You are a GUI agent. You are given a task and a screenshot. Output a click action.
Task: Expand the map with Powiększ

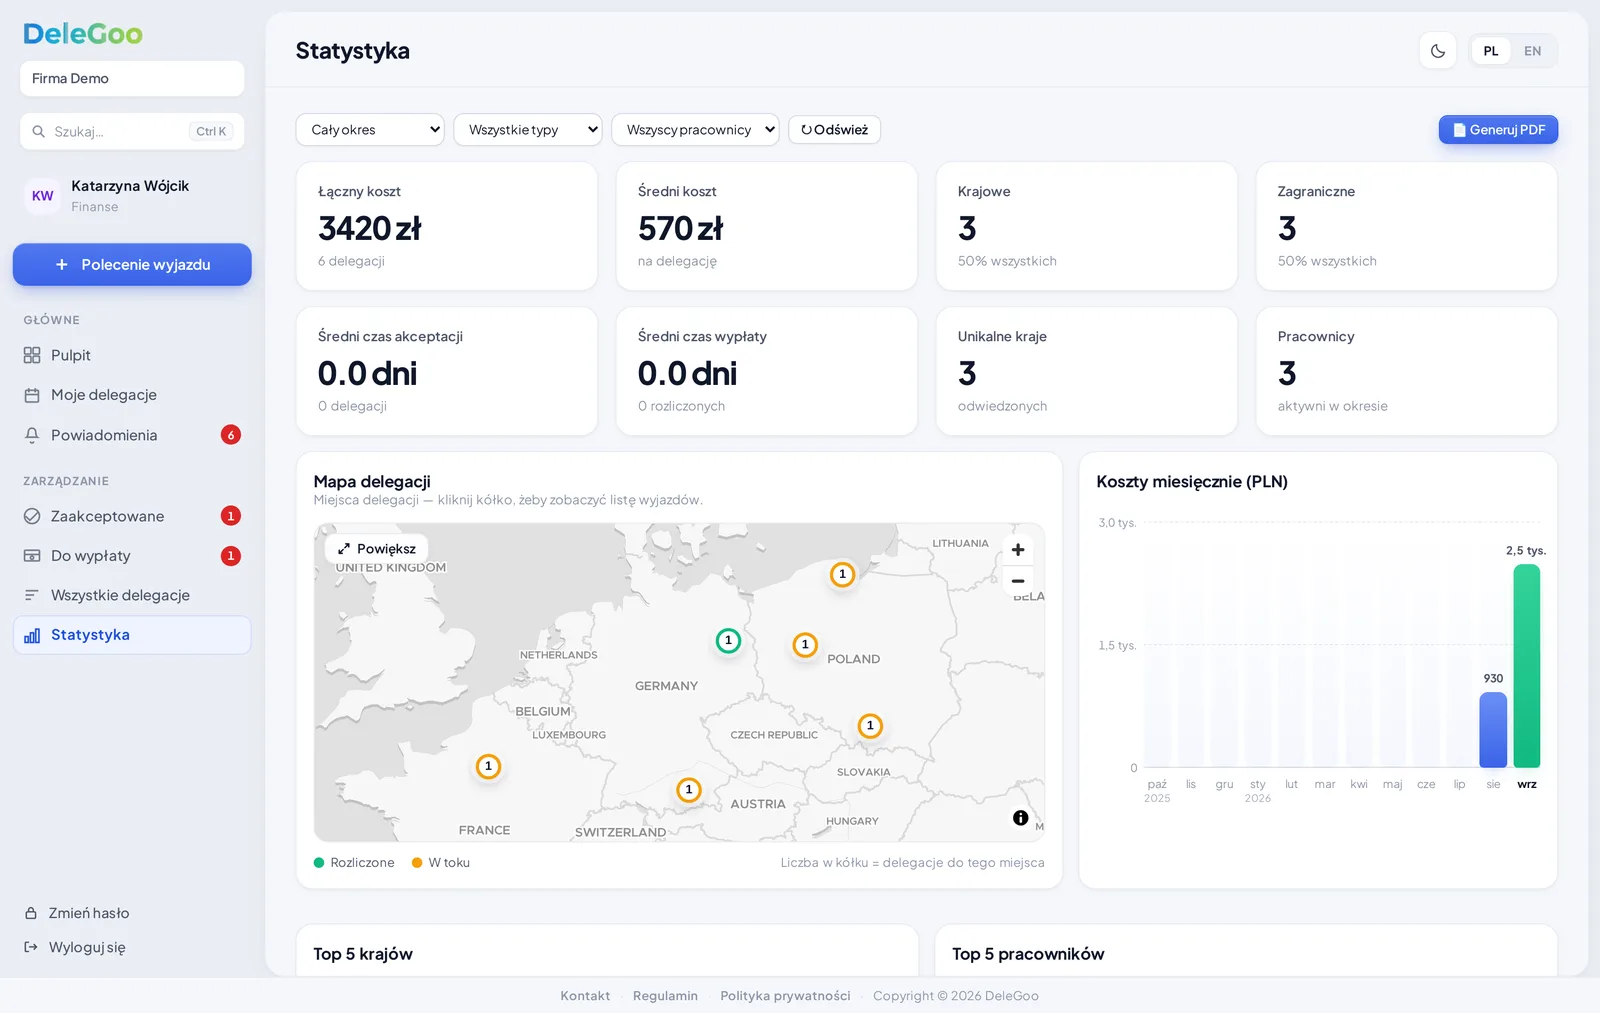pyautogui.click(x=377, y=549)
